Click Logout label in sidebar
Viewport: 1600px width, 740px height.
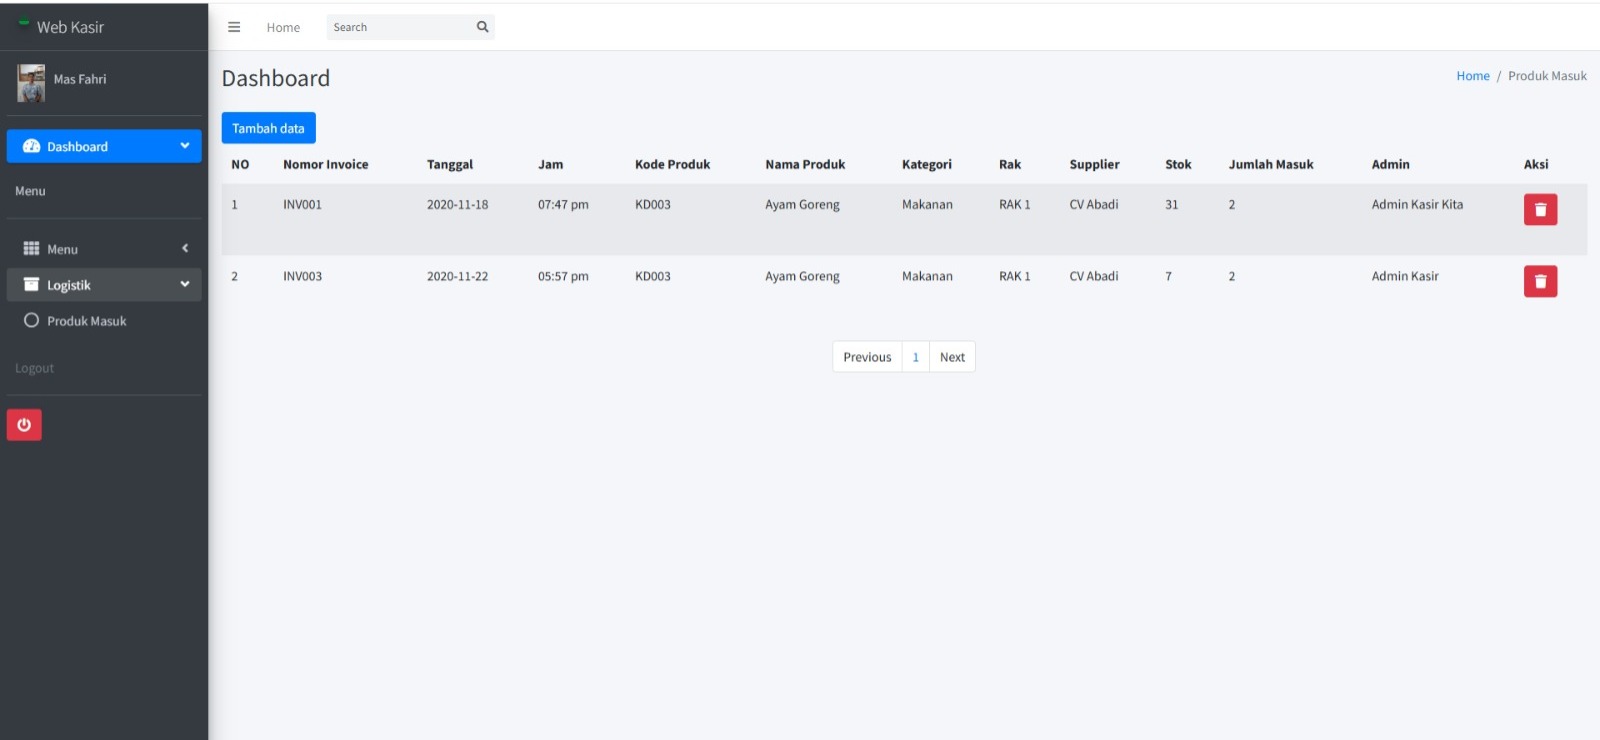click(34, 368)
